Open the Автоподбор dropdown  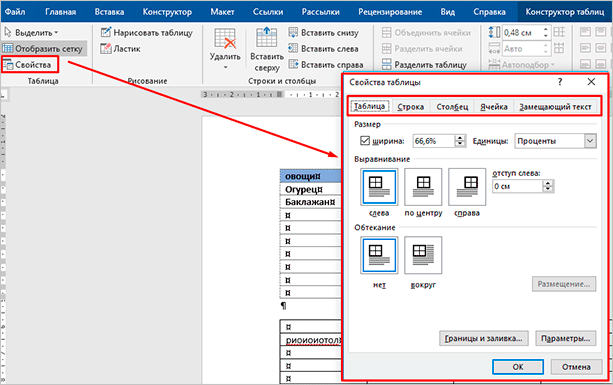click(x=522, y=64)
